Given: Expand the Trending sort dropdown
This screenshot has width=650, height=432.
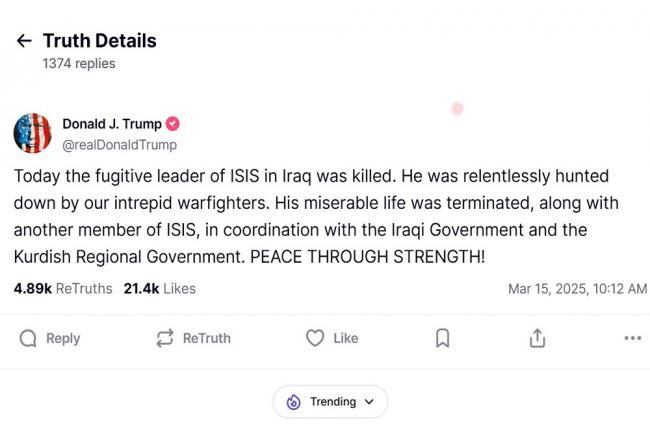Looking at the screenshot, I should pyautogui.click(x=330, y=401).
